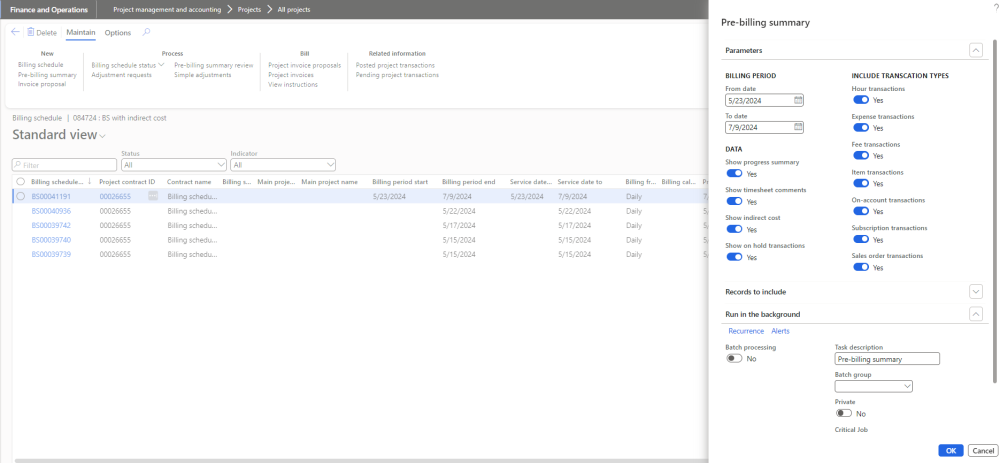Click the sort arrow on Billing schedule column

click(90, 182)
